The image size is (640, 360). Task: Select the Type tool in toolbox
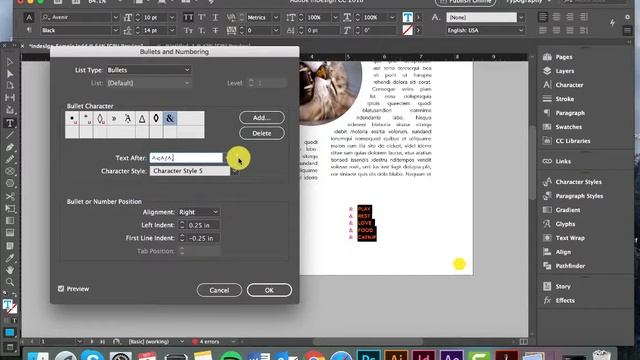[x=10, y=123]
